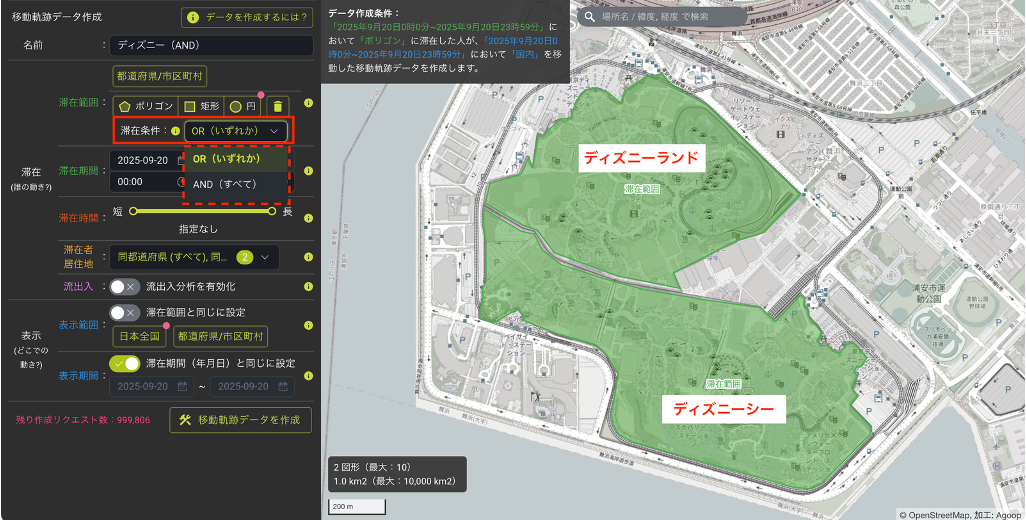Enable the 流出入分析を有効化 toggle
The height and width of the screenshot is (520, 1026).
(124, 286)
